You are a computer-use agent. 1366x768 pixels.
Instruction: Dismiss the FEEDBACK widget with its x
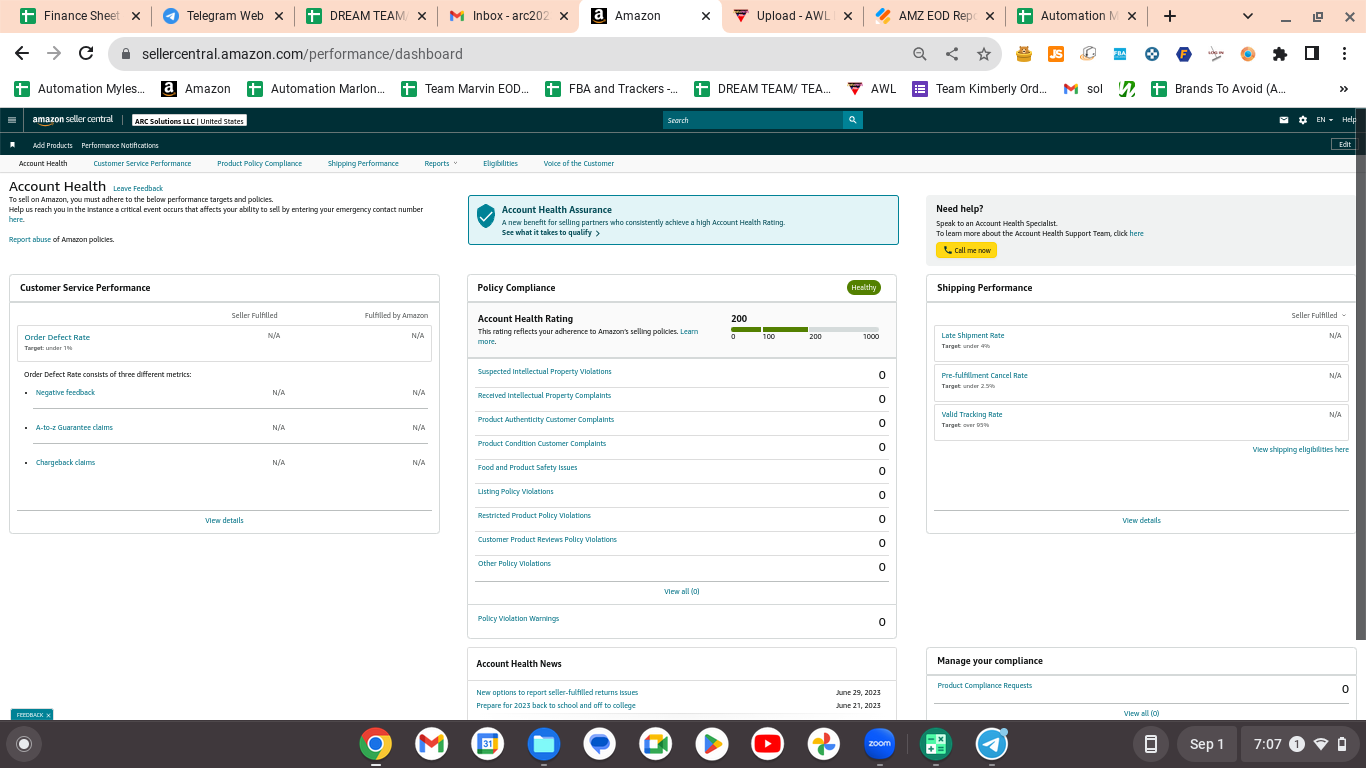[48, 715]
